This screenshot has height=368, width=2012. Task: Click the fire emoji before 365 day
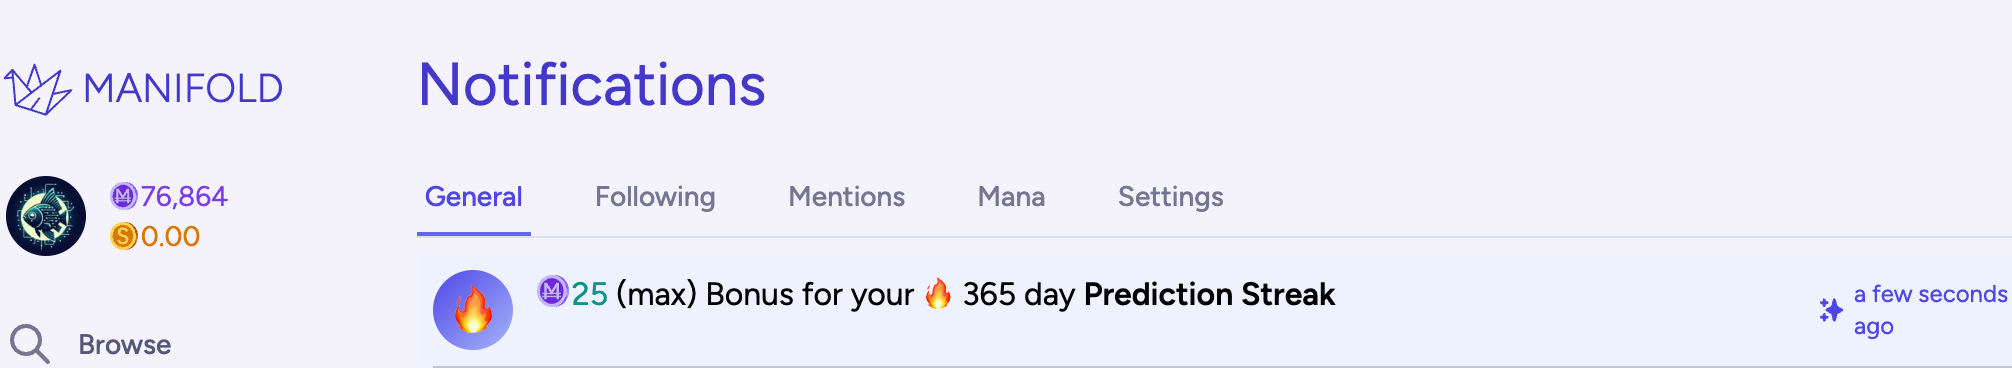938,294
